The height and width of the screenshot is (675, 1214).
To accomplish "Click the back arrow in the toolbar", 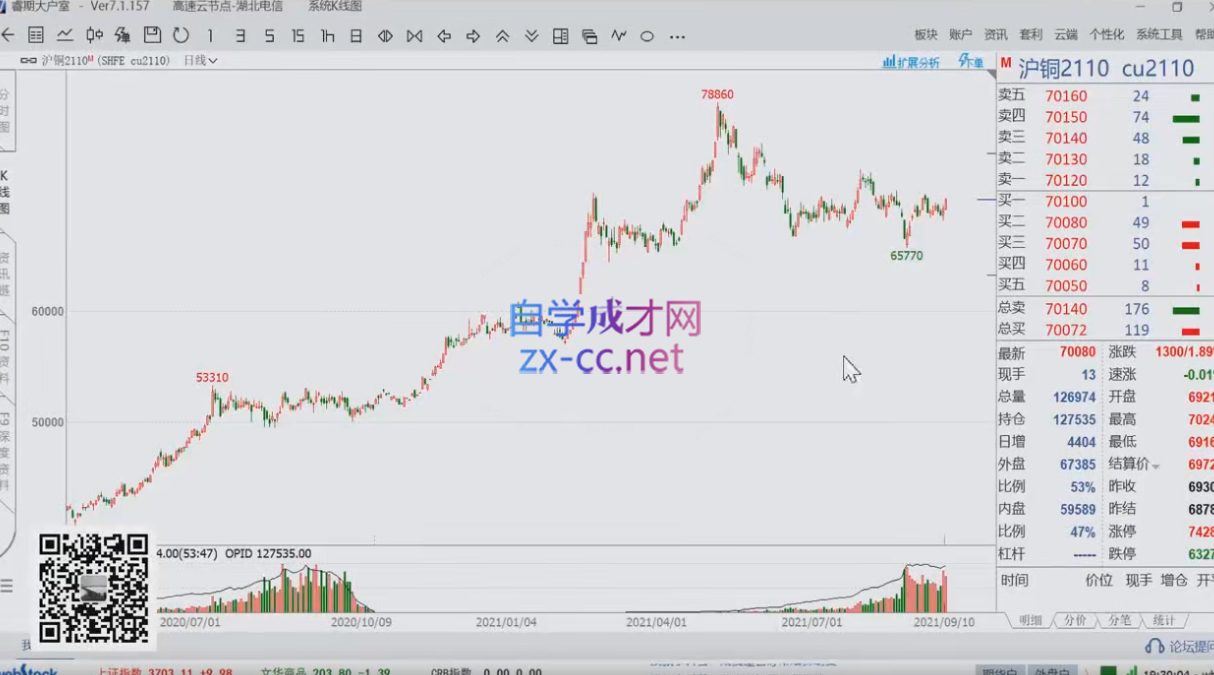I will pyautogui.click(x=8, y=36).
